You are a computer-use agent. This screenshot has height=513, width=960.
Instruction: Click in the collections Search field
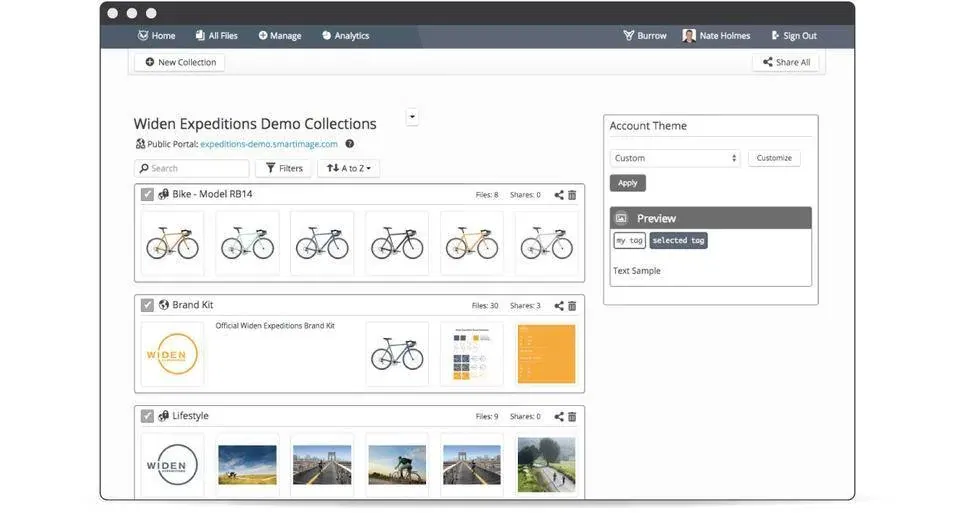(192, 169)
